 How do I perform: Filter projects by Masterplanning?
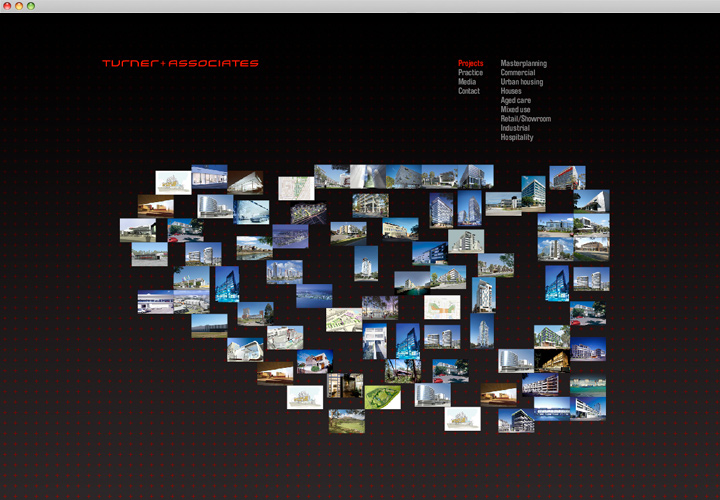(523, 63)
